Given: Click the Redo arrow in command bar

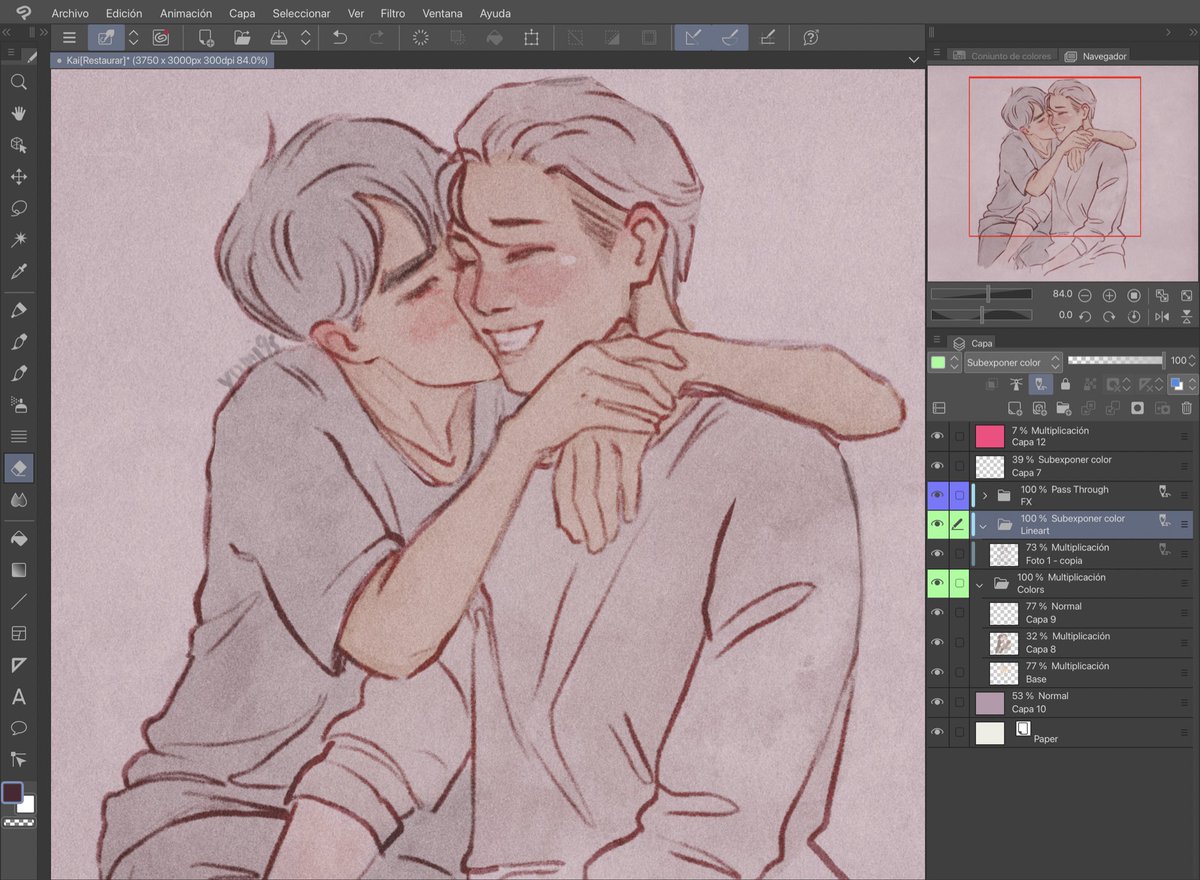Looking at the screenshot, I should pyautogui.click(x=376, y=38).
